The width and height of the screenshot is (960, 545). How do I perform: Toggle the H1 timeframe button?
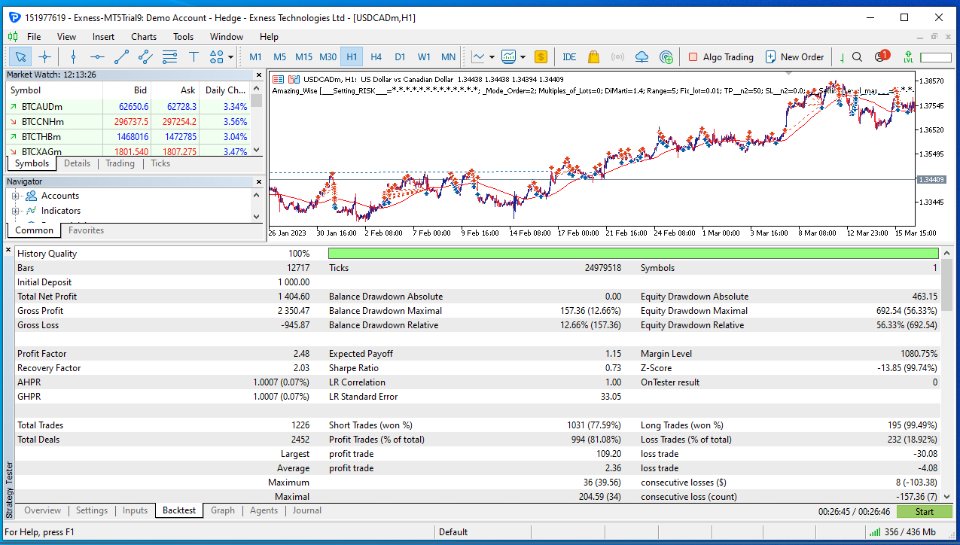pos(351,57)
